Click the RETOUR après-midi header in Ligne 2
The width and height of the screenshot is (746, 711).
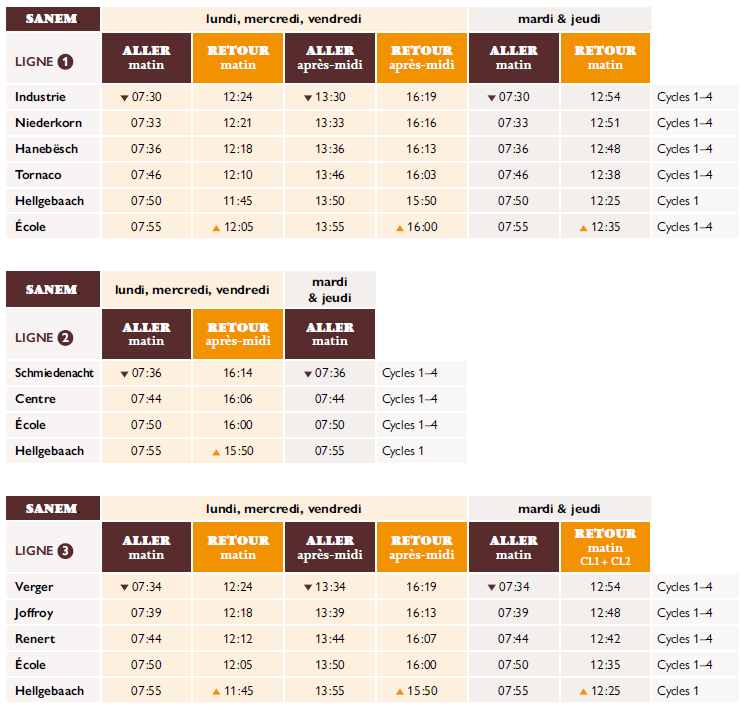point(238,334)
